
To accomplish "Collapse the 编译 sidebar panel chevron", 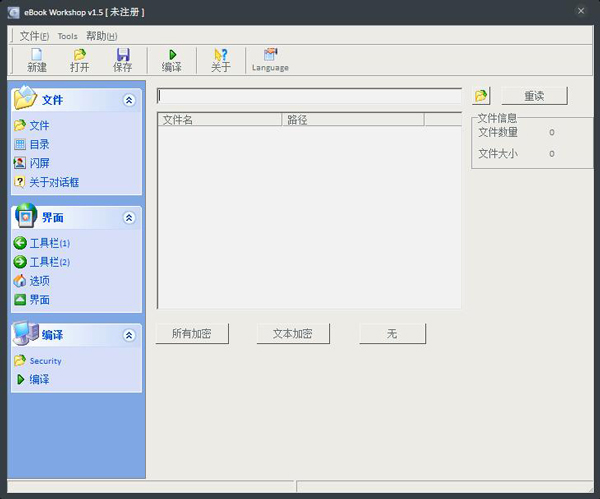I will pos(129,335).
